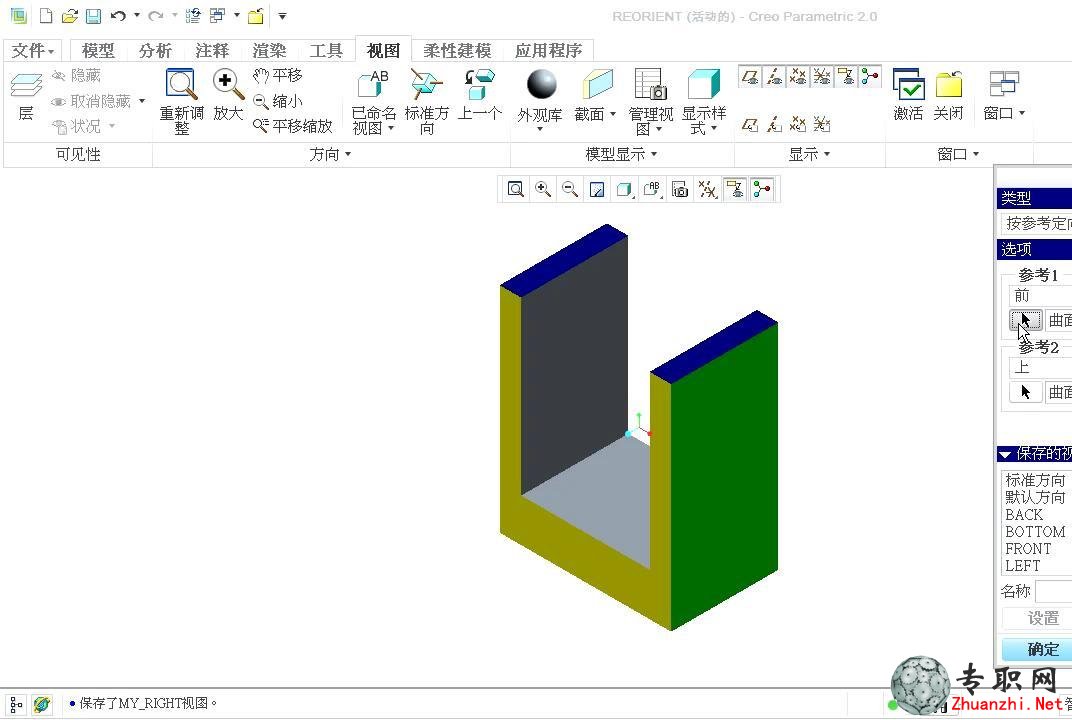Click 缩小 (Zoom Out) in the ribbon
The height and width of the screenshot is (720, 1072).
click(278, 101)
